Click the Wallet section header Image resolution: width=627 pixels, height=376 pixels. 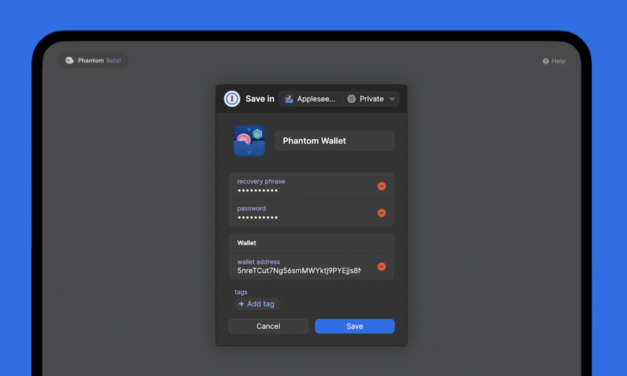coord(247,243)
